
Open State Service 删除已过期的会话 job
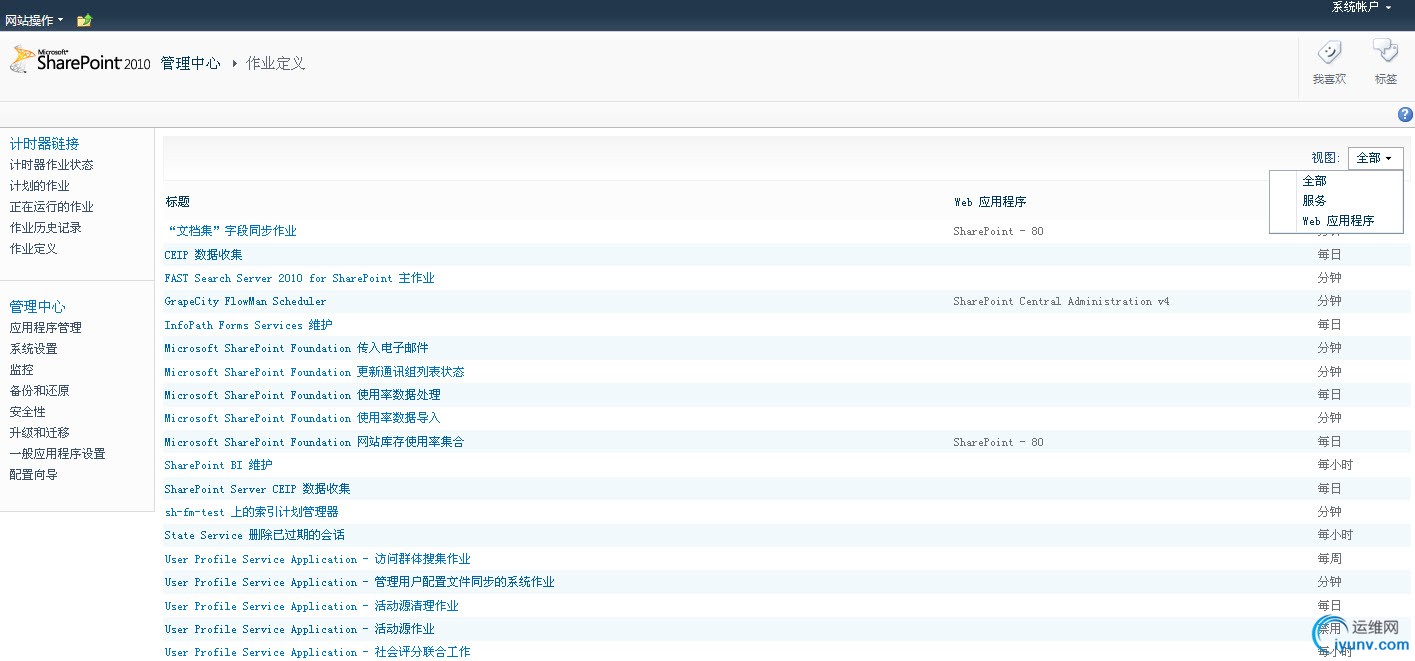click(x=254, y=535)
